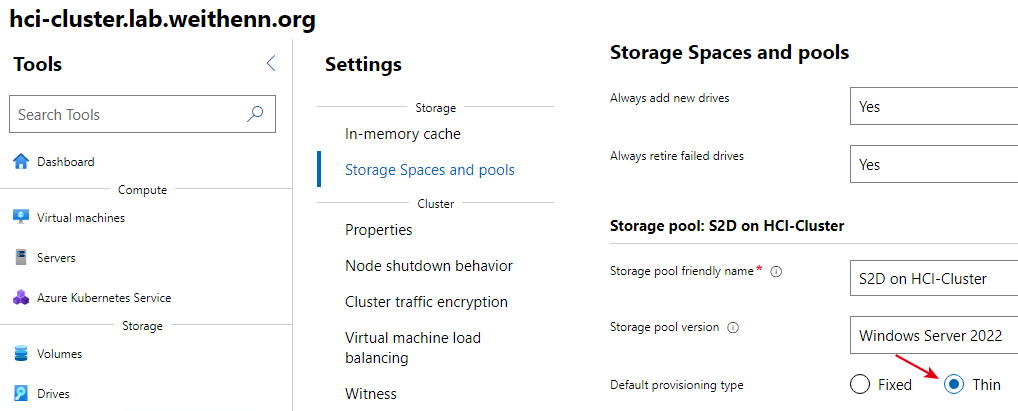Select the Thin provisioning type
Screen dimensions: 1018x411
point(954,384)
